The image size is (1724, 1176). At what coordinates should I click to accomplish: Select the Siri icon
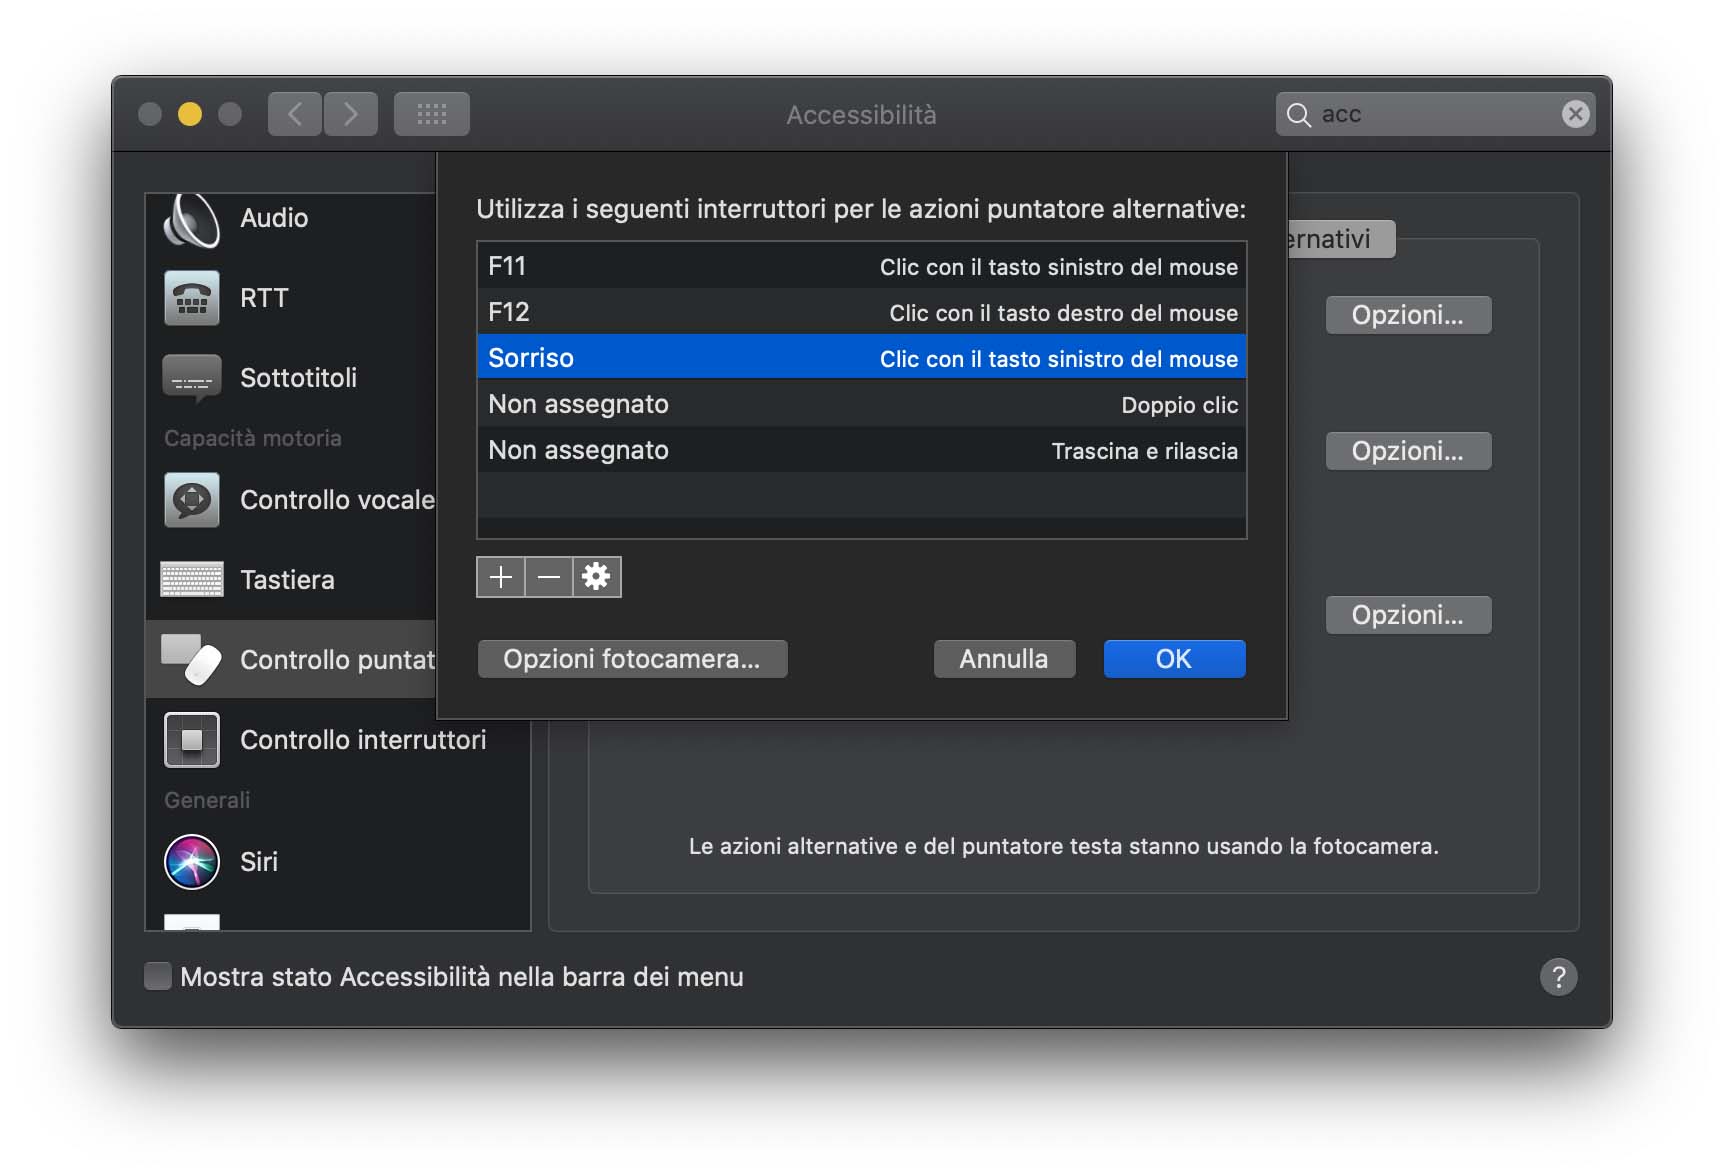click(x=192, y=862)
